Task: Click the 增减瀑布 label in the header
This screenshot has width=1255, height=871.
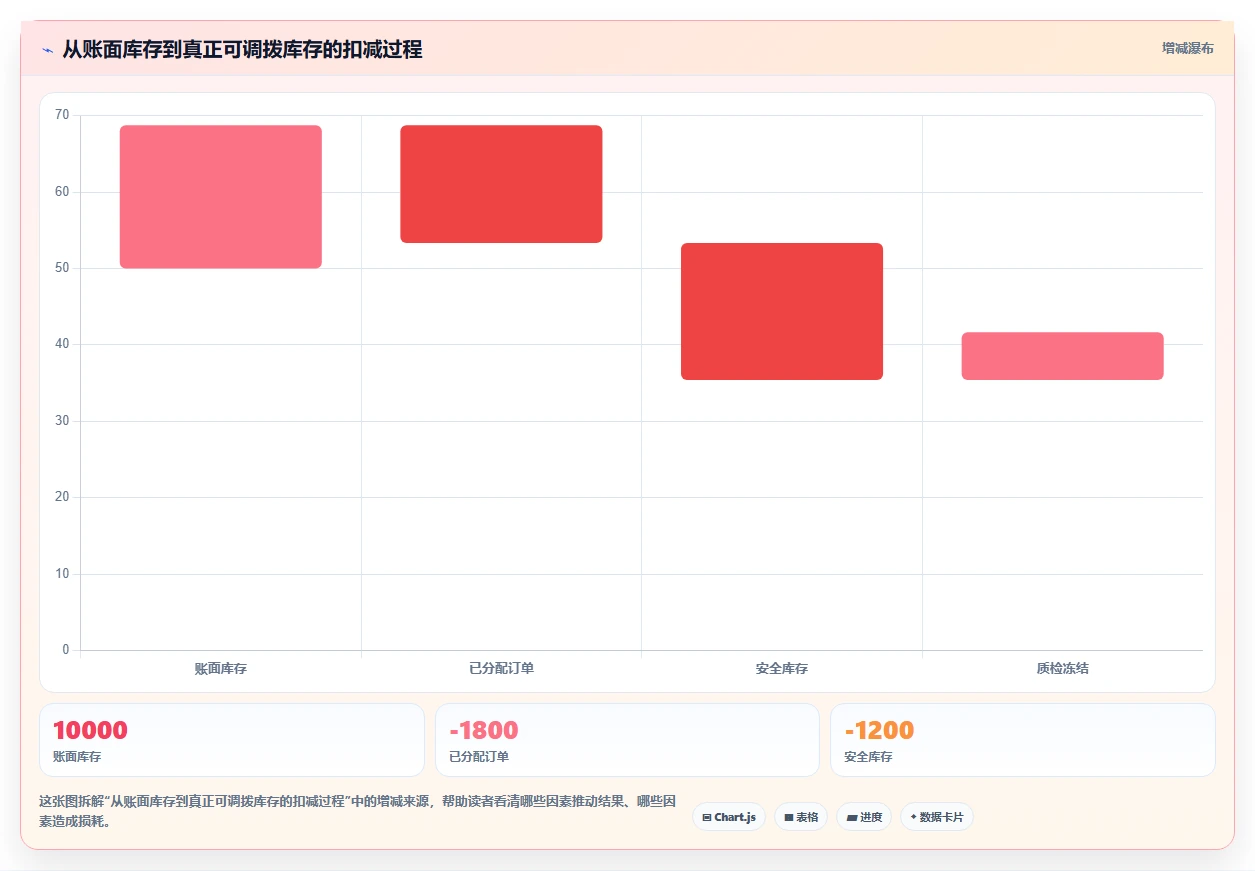Action: 1187,48
